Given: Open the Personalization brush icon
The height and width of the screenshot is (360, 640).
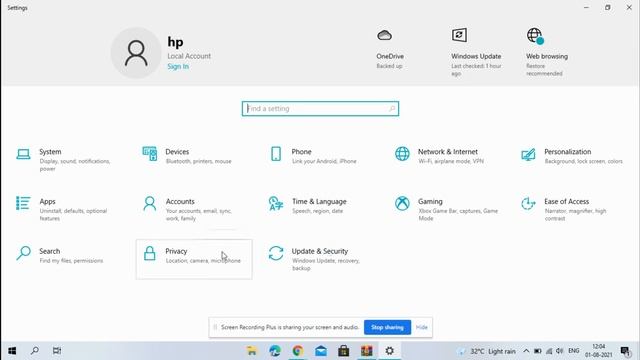Looking at the screenshot, I should (528, 155).
